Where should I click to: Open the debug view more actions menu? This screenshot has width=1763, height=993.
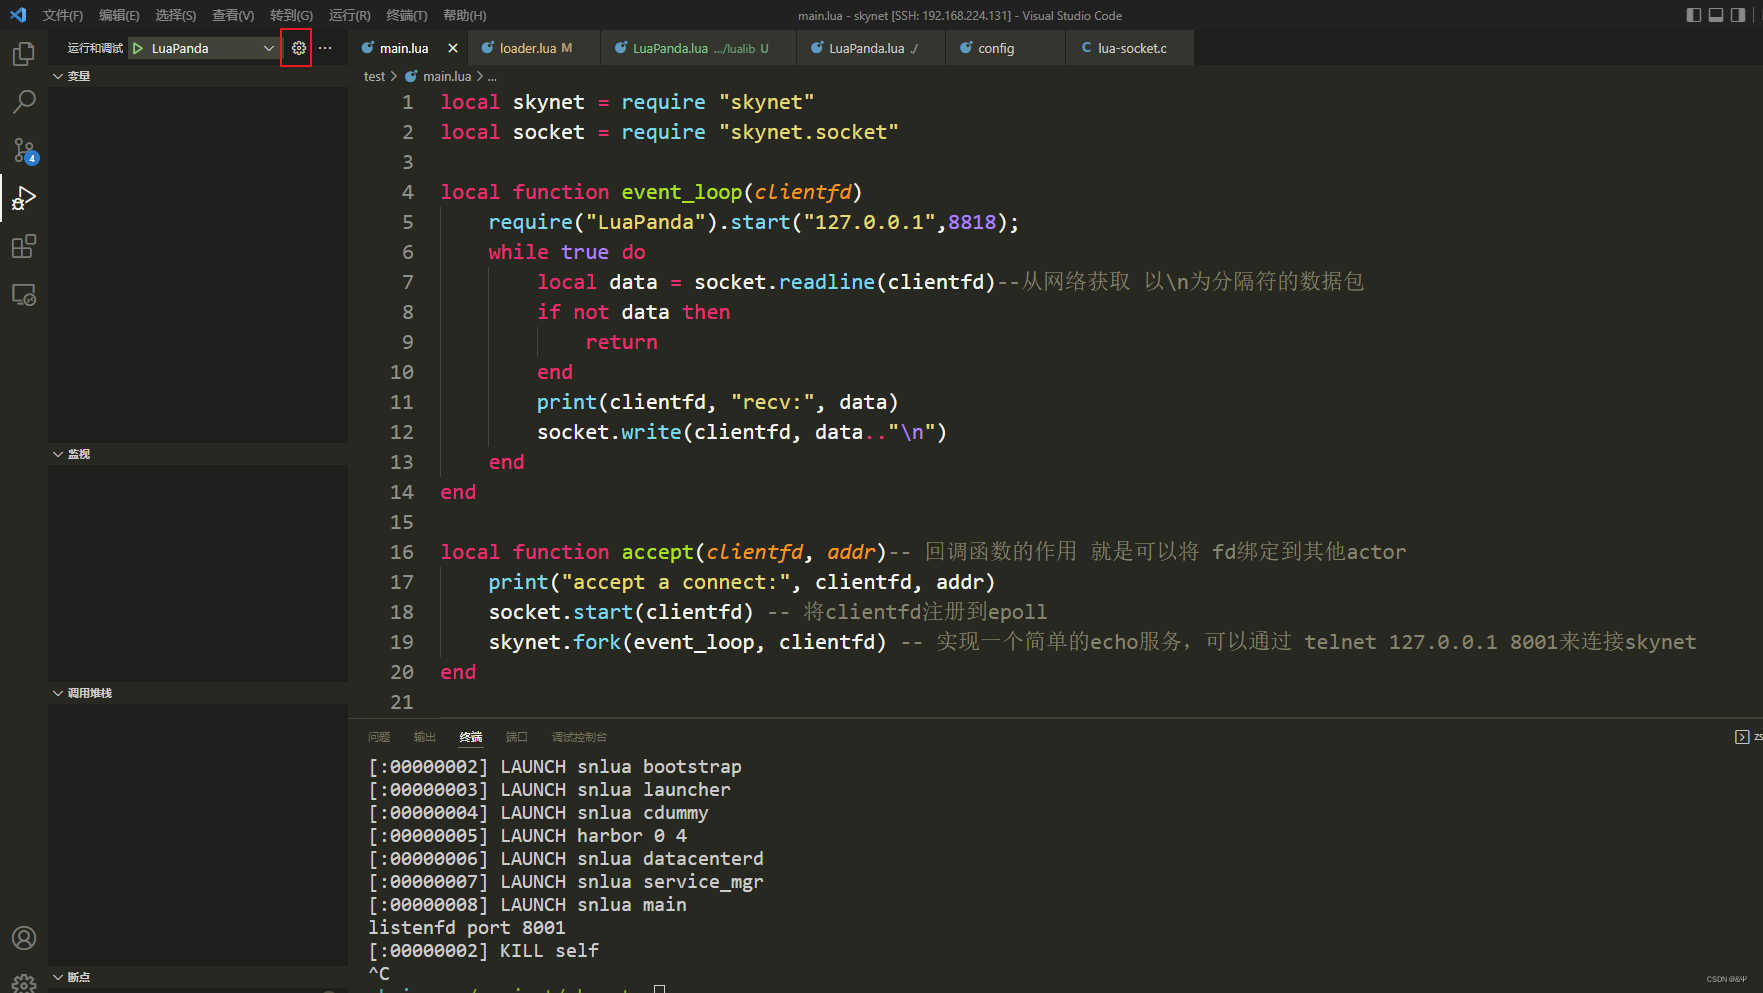[325, 48]
